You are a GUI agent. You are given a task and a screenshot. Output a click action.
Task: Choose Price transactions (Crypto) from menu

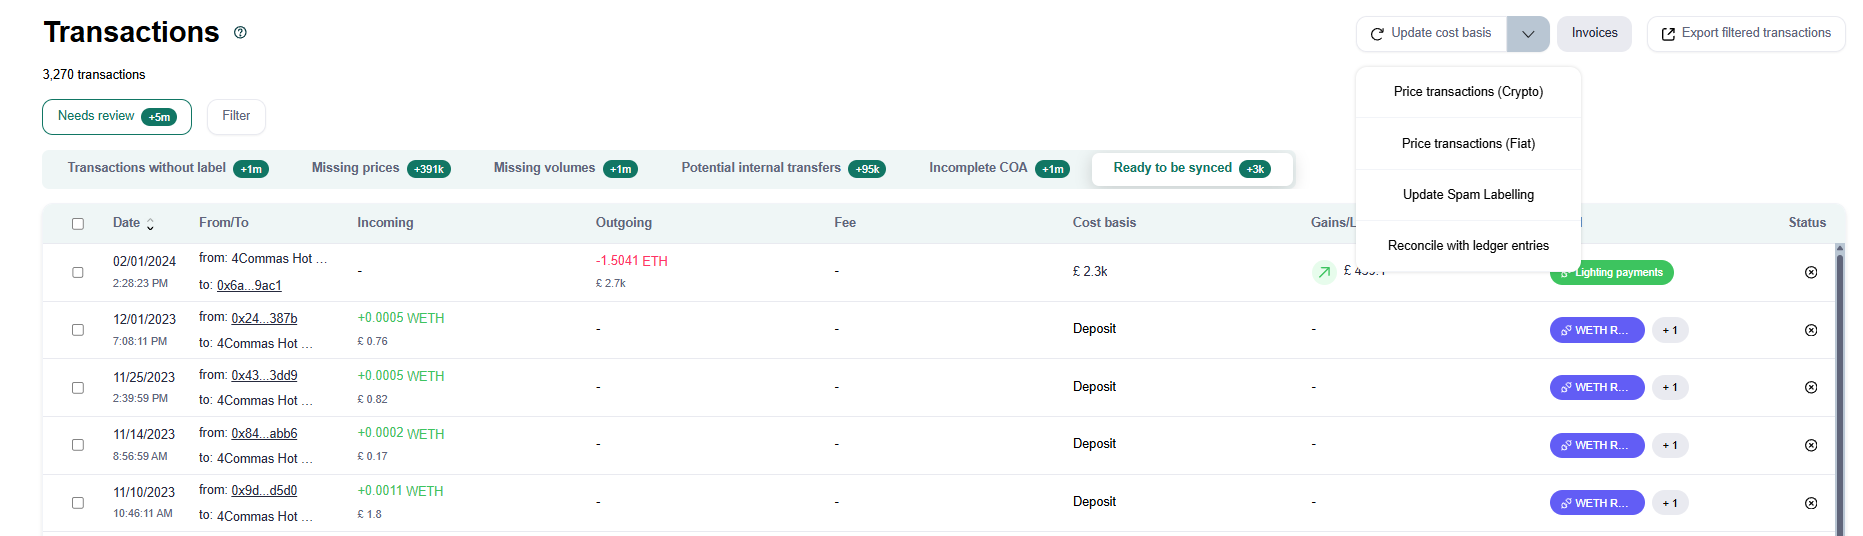tap(1468, 92)
